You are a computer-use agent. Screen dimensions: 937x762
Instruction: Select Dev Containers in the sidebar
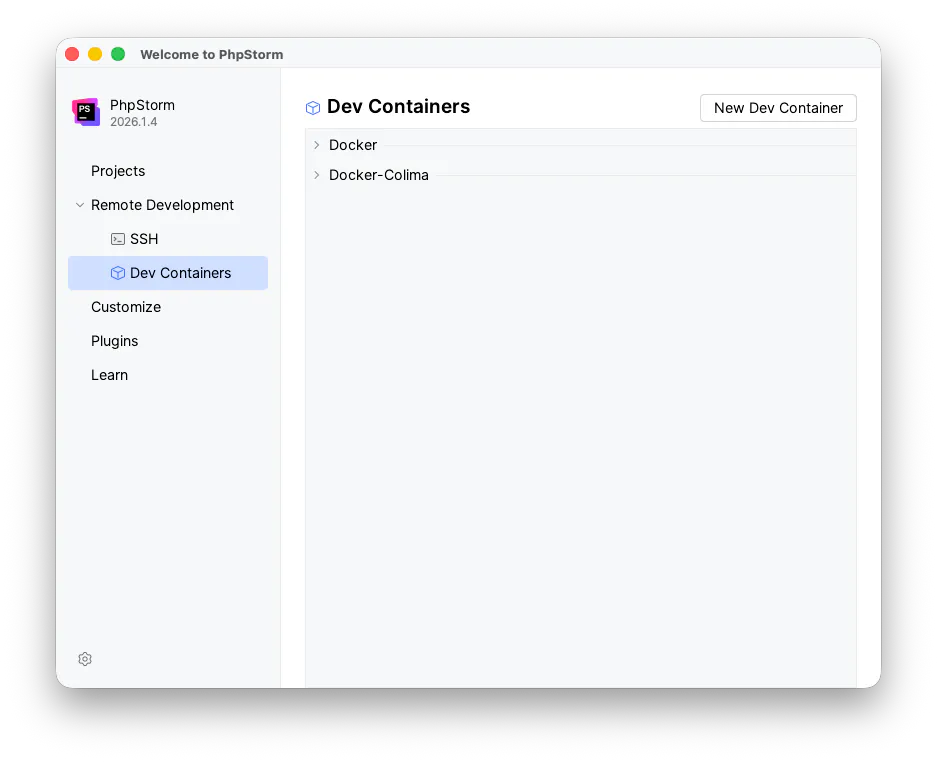pyautogui.click(x=168, y=273)
